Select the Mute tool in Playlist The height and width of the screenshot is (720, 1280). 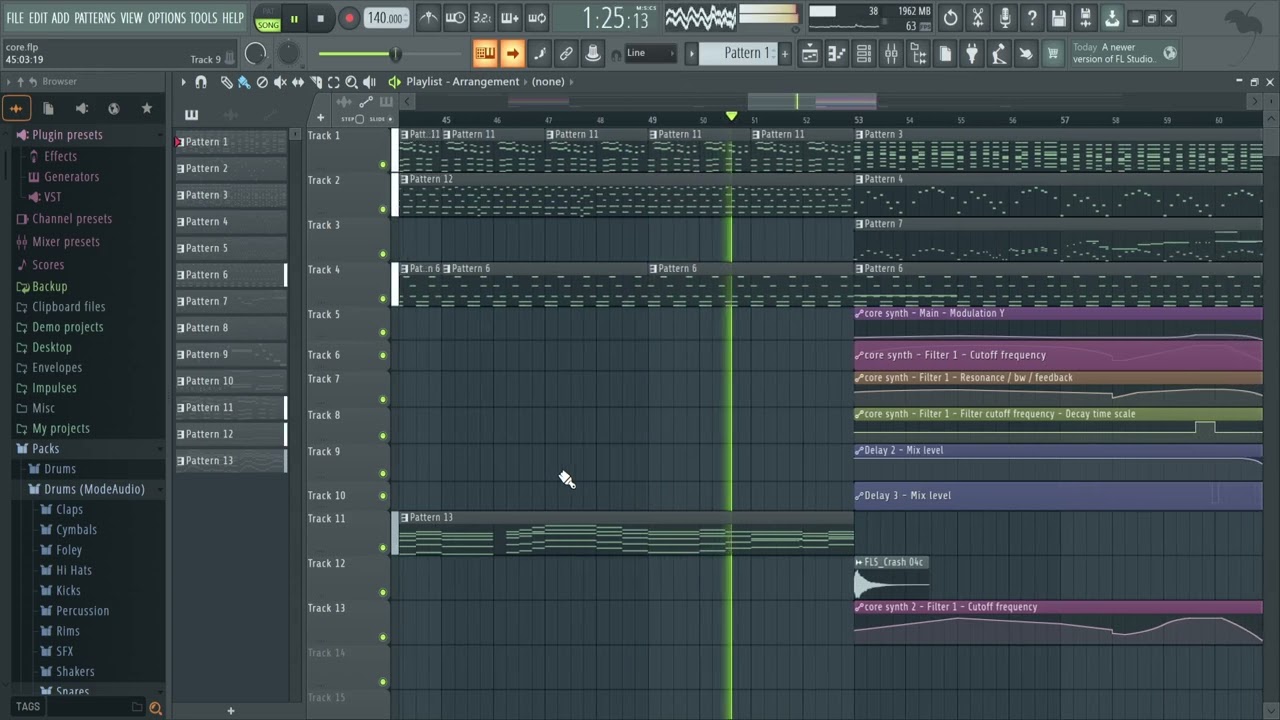[x=280, y=82]
